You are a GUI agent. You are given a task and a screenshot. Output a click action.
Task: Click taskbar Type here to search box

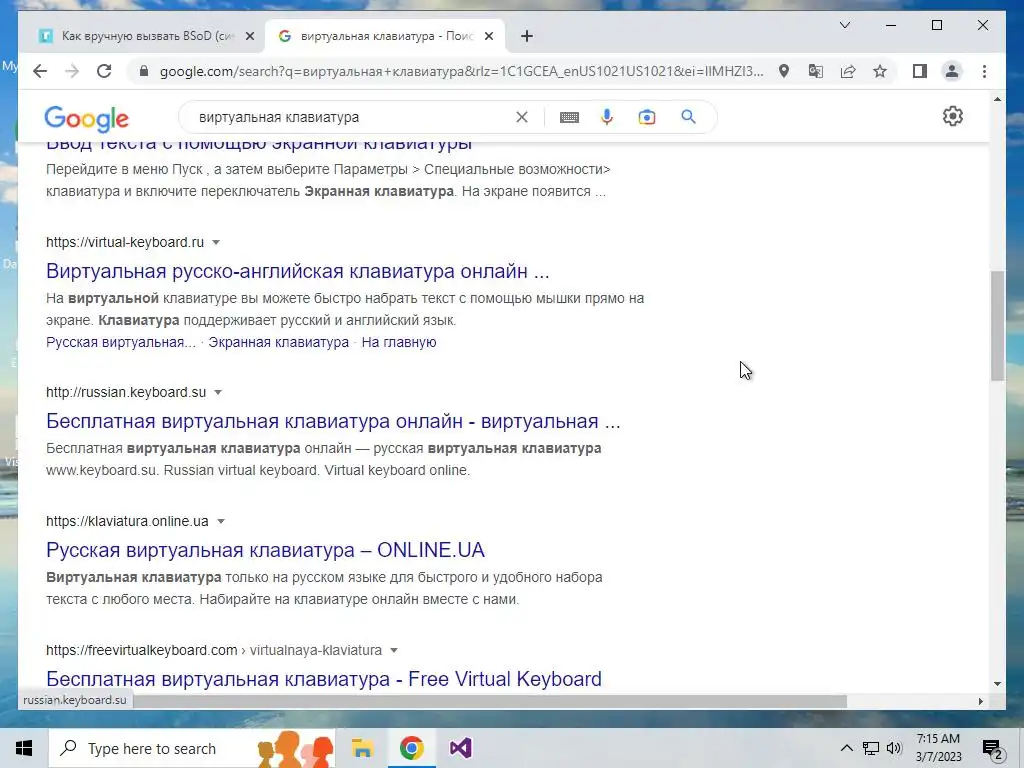192,748
